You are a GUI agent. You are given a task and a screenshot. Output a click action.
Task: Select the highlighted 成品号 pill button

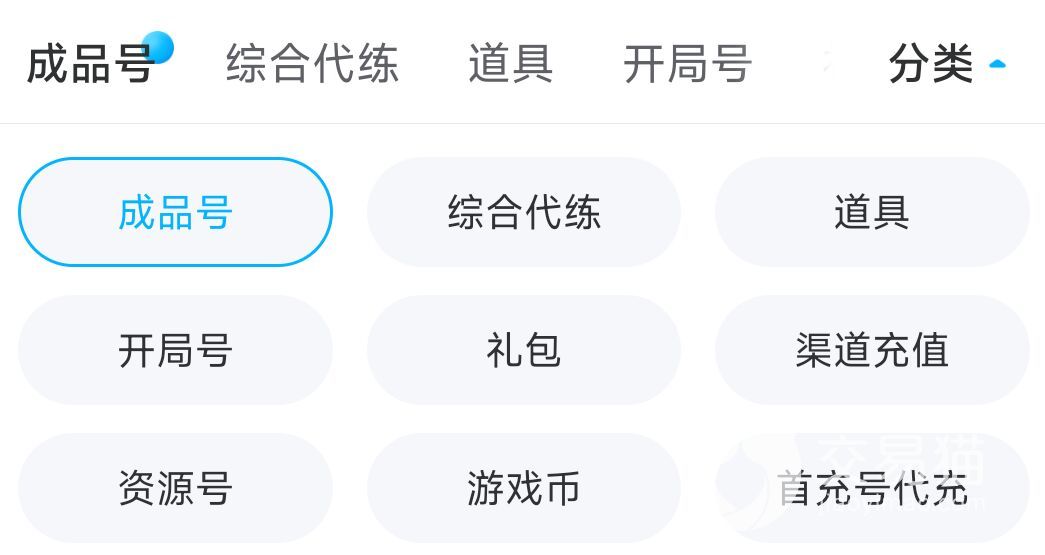(x=175, y=212)
